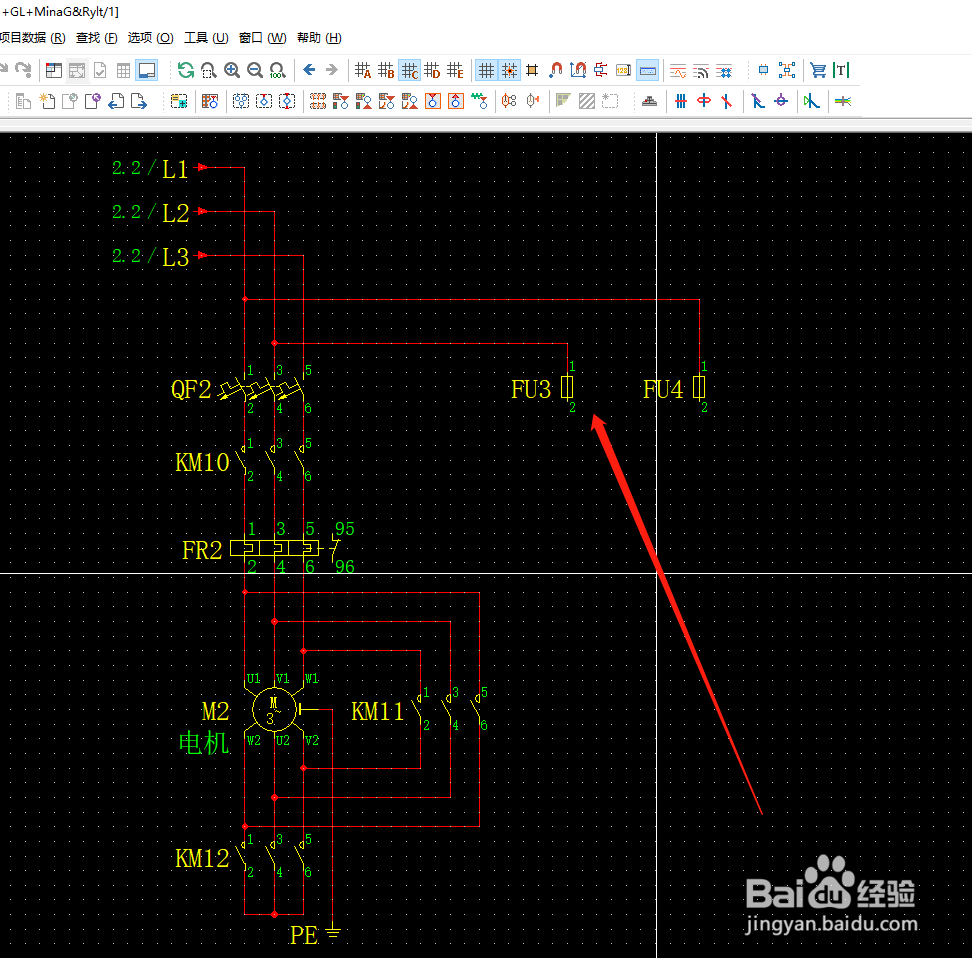Open the 帮助 (H) menu
The width and height of the screenshot is (972, 958).
pos(319,38)
